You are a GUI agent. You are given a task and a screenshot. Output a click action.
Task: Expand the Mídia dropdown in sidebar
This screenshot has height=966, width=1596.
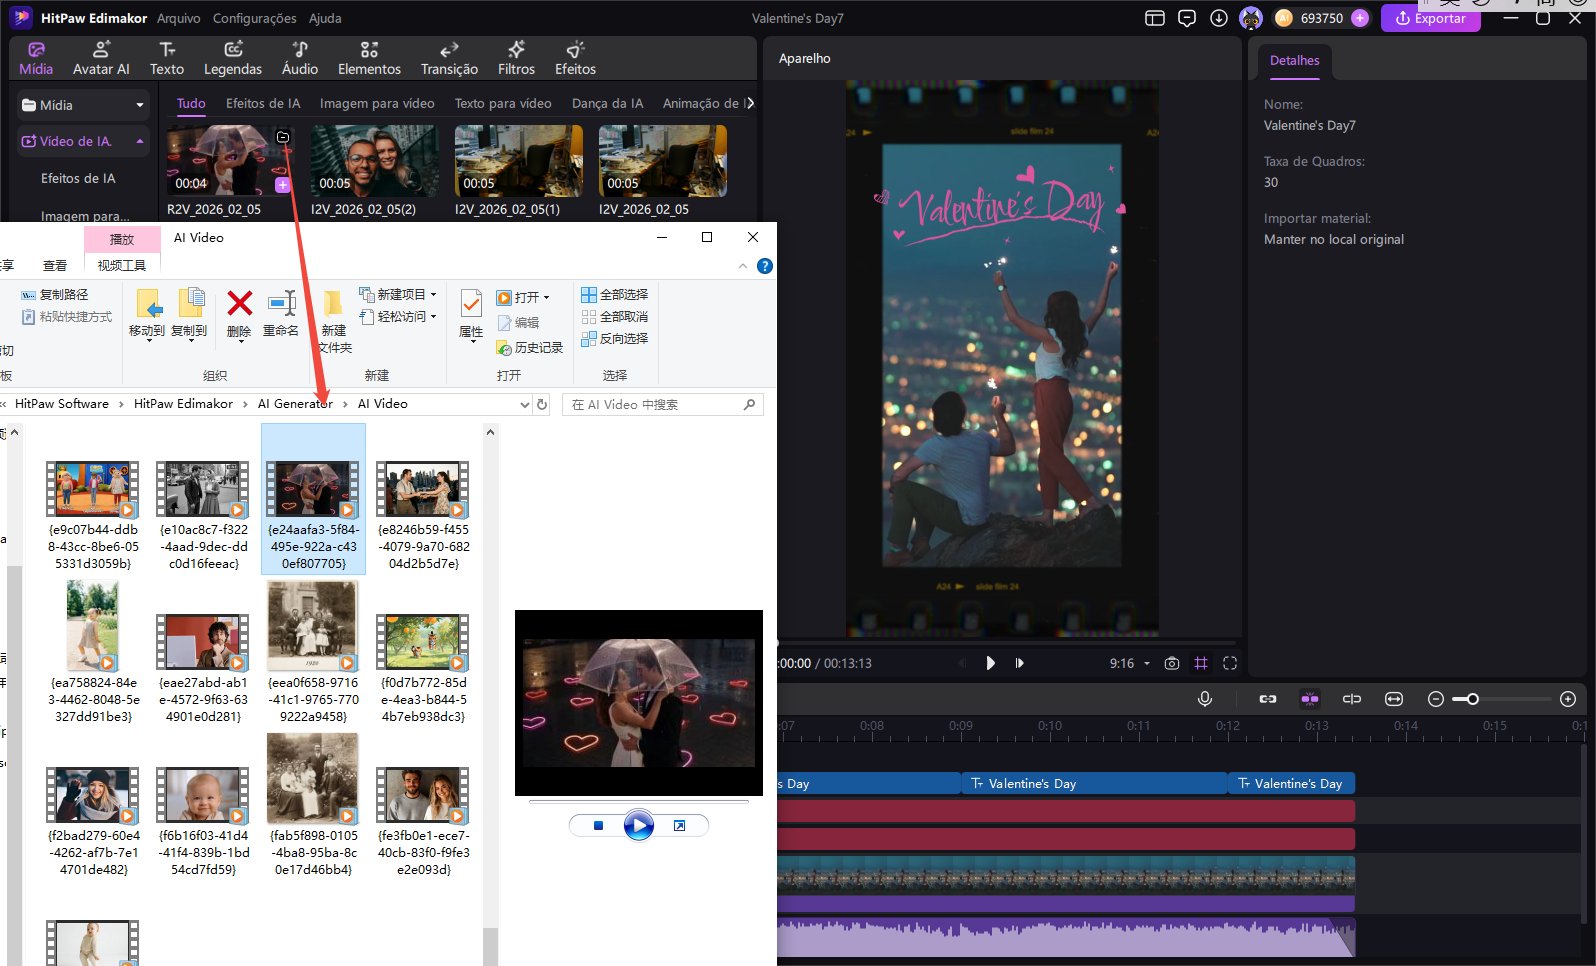139,105
